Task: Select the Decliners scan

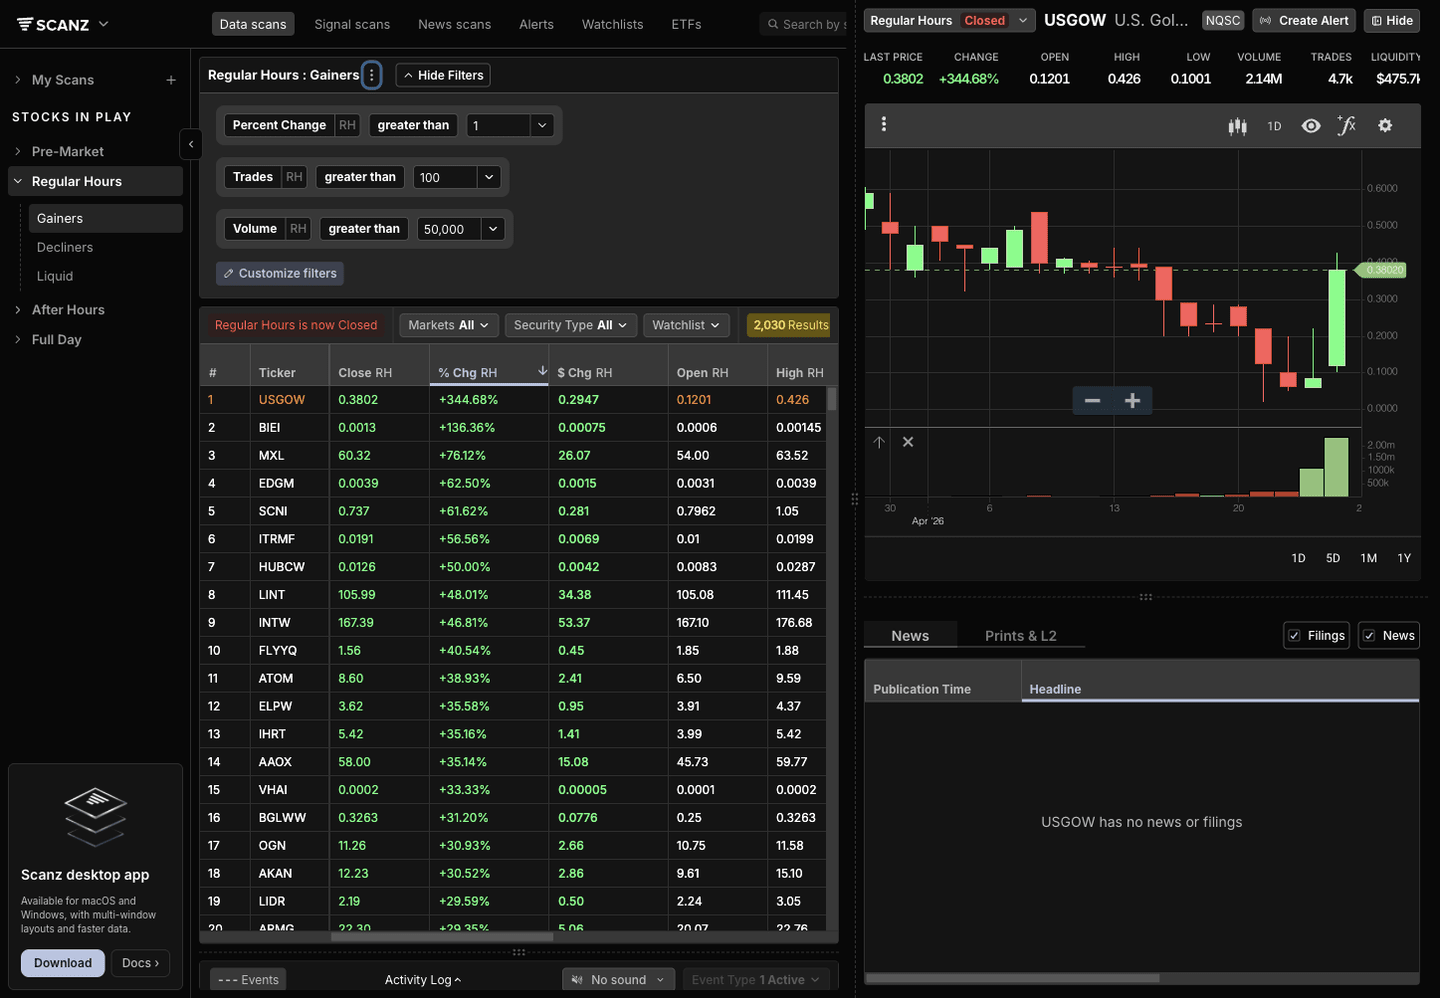Action: point(65,247)
